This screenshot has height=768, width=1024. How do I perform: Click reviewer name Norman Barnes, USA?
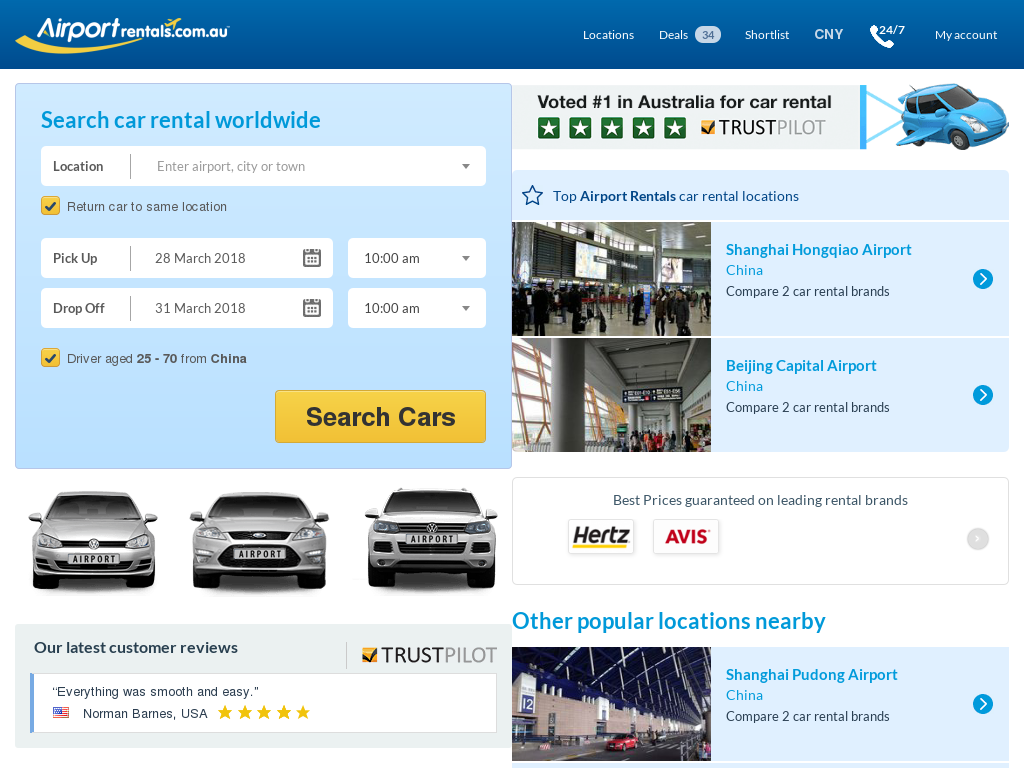coord(145,713)
